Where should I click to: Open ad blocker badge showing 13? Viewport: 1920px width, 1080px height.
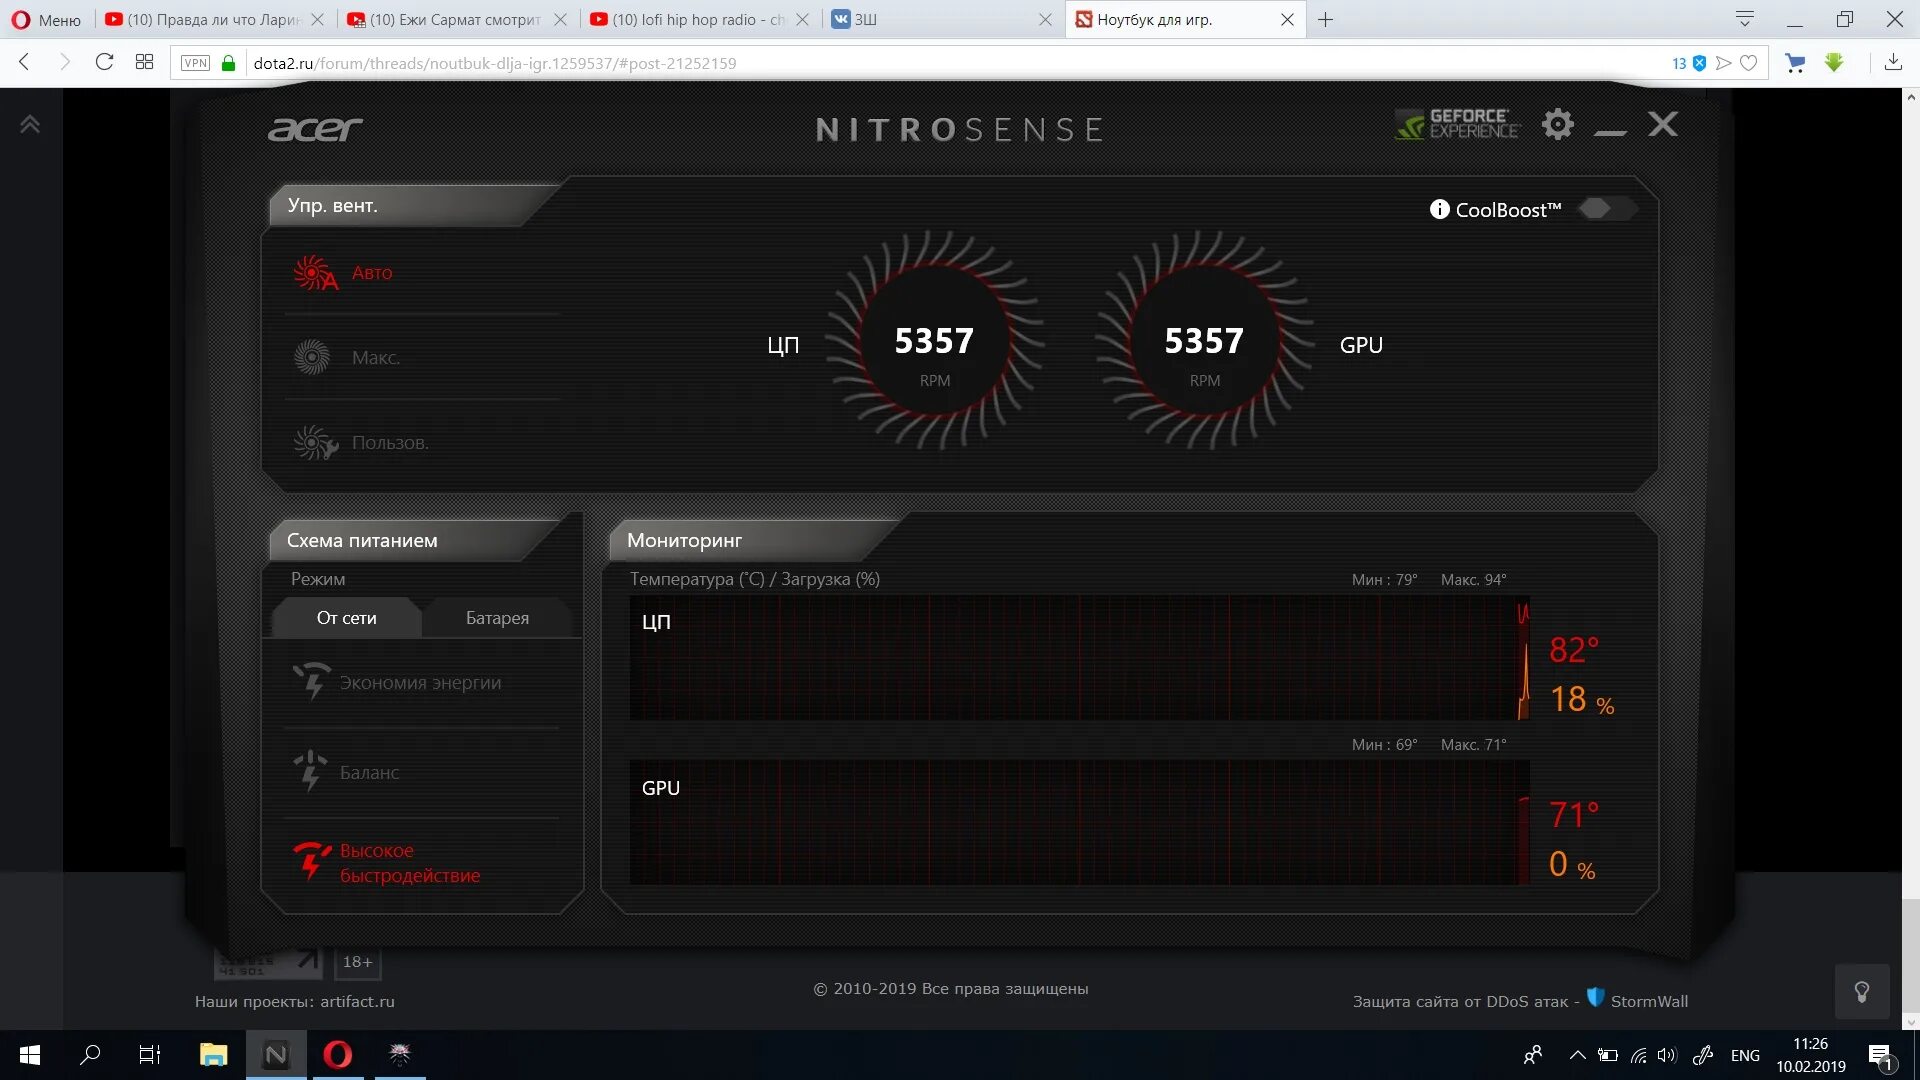1688,63
